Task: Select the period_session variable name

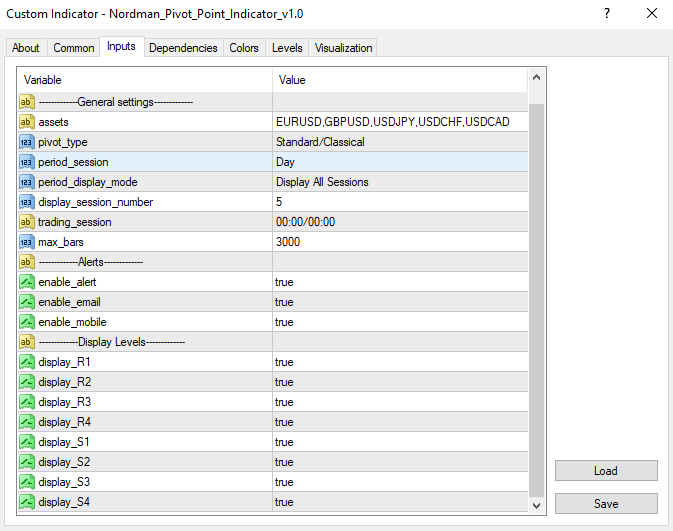Action: pos(73,162)
